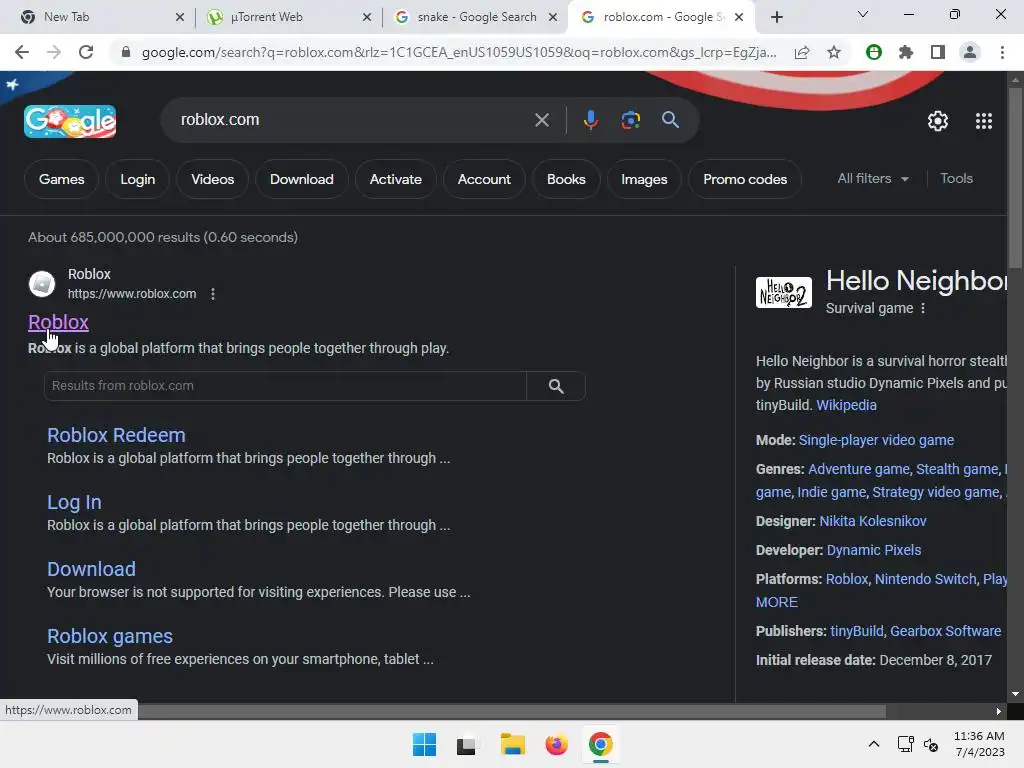Open the Roblox Redeem sitelink
The height and width of the screenshot is (768, 1024).
point(116,436)
